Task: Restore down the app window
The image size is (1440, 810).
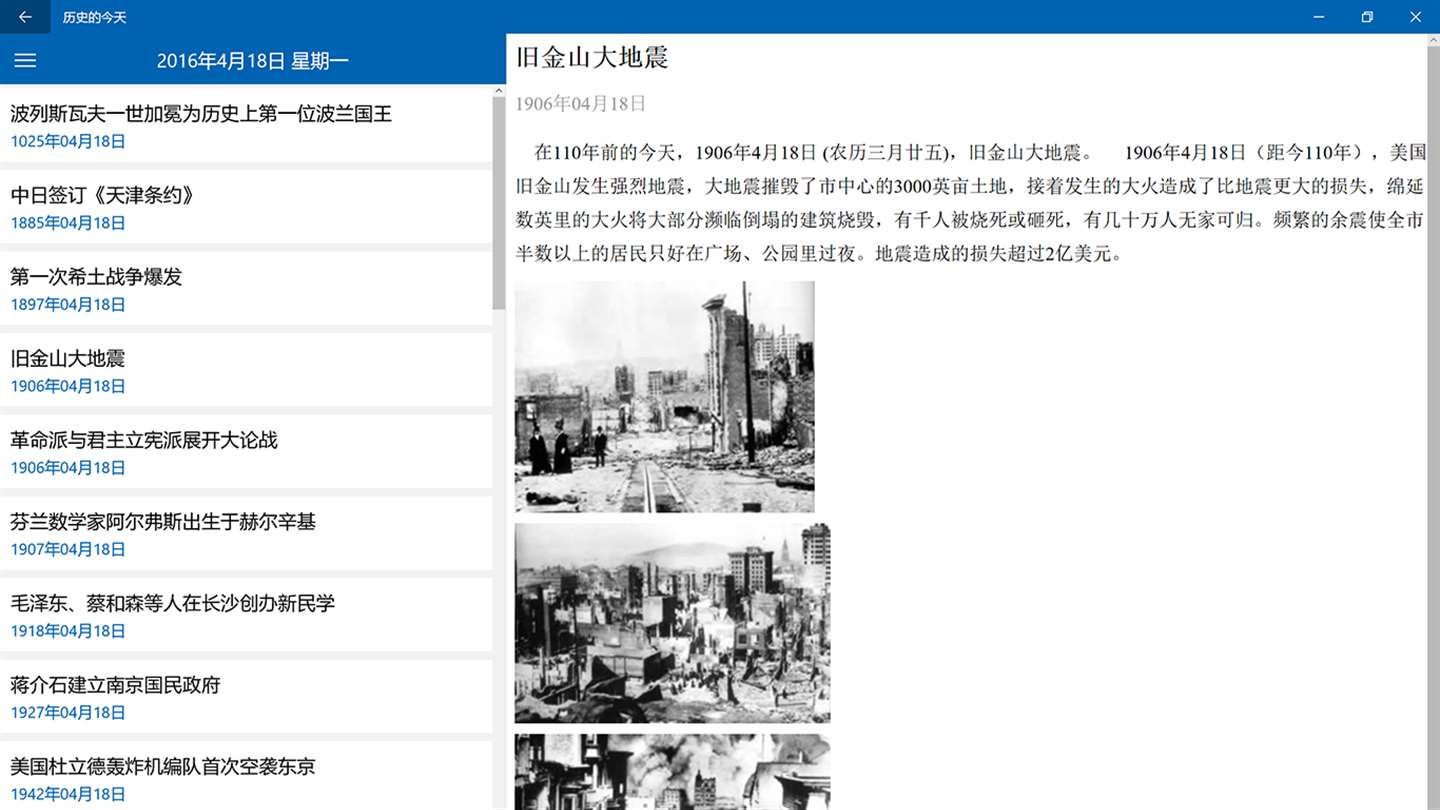Action: click(x=1367, y=17)
